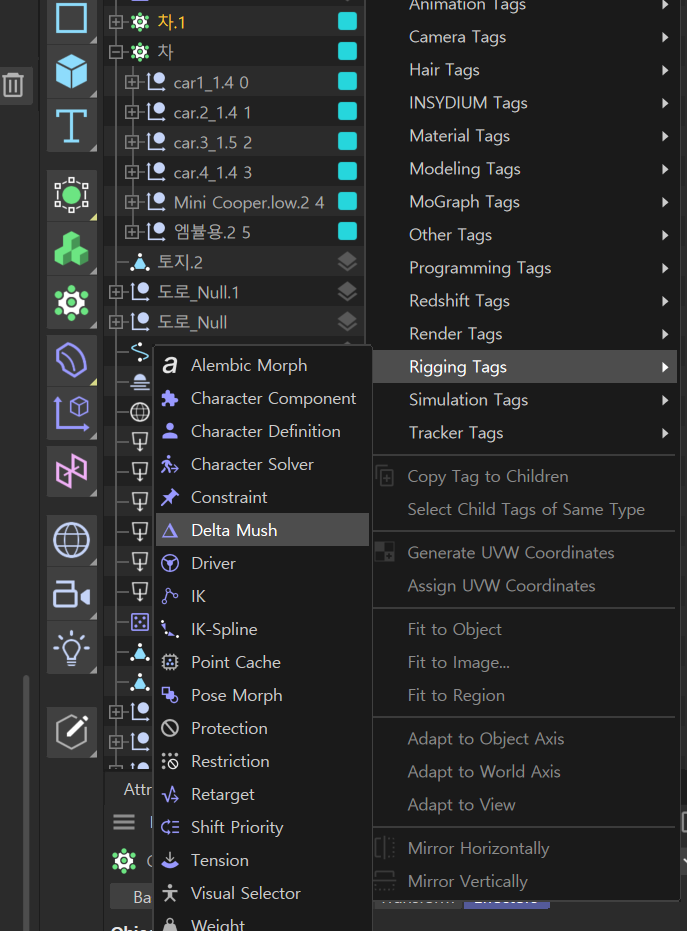Click the trash can icon at far left
The height and width of the screenshot is (931, 687).
coord(13,85)
